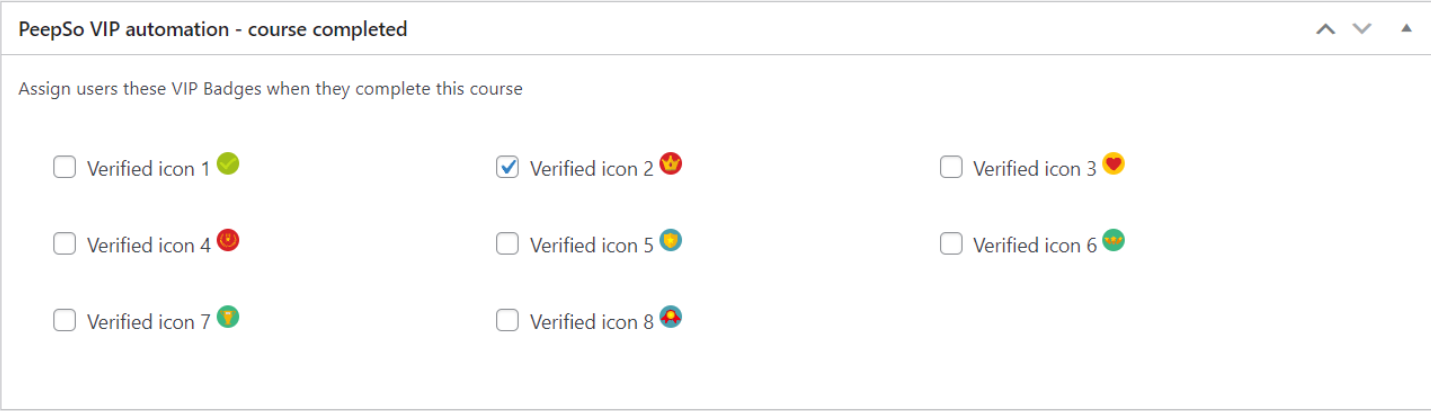The width and height of the screenshot is (1431, 411).
Task: Move the panel up with the arrow
Action: (1326, 29)
